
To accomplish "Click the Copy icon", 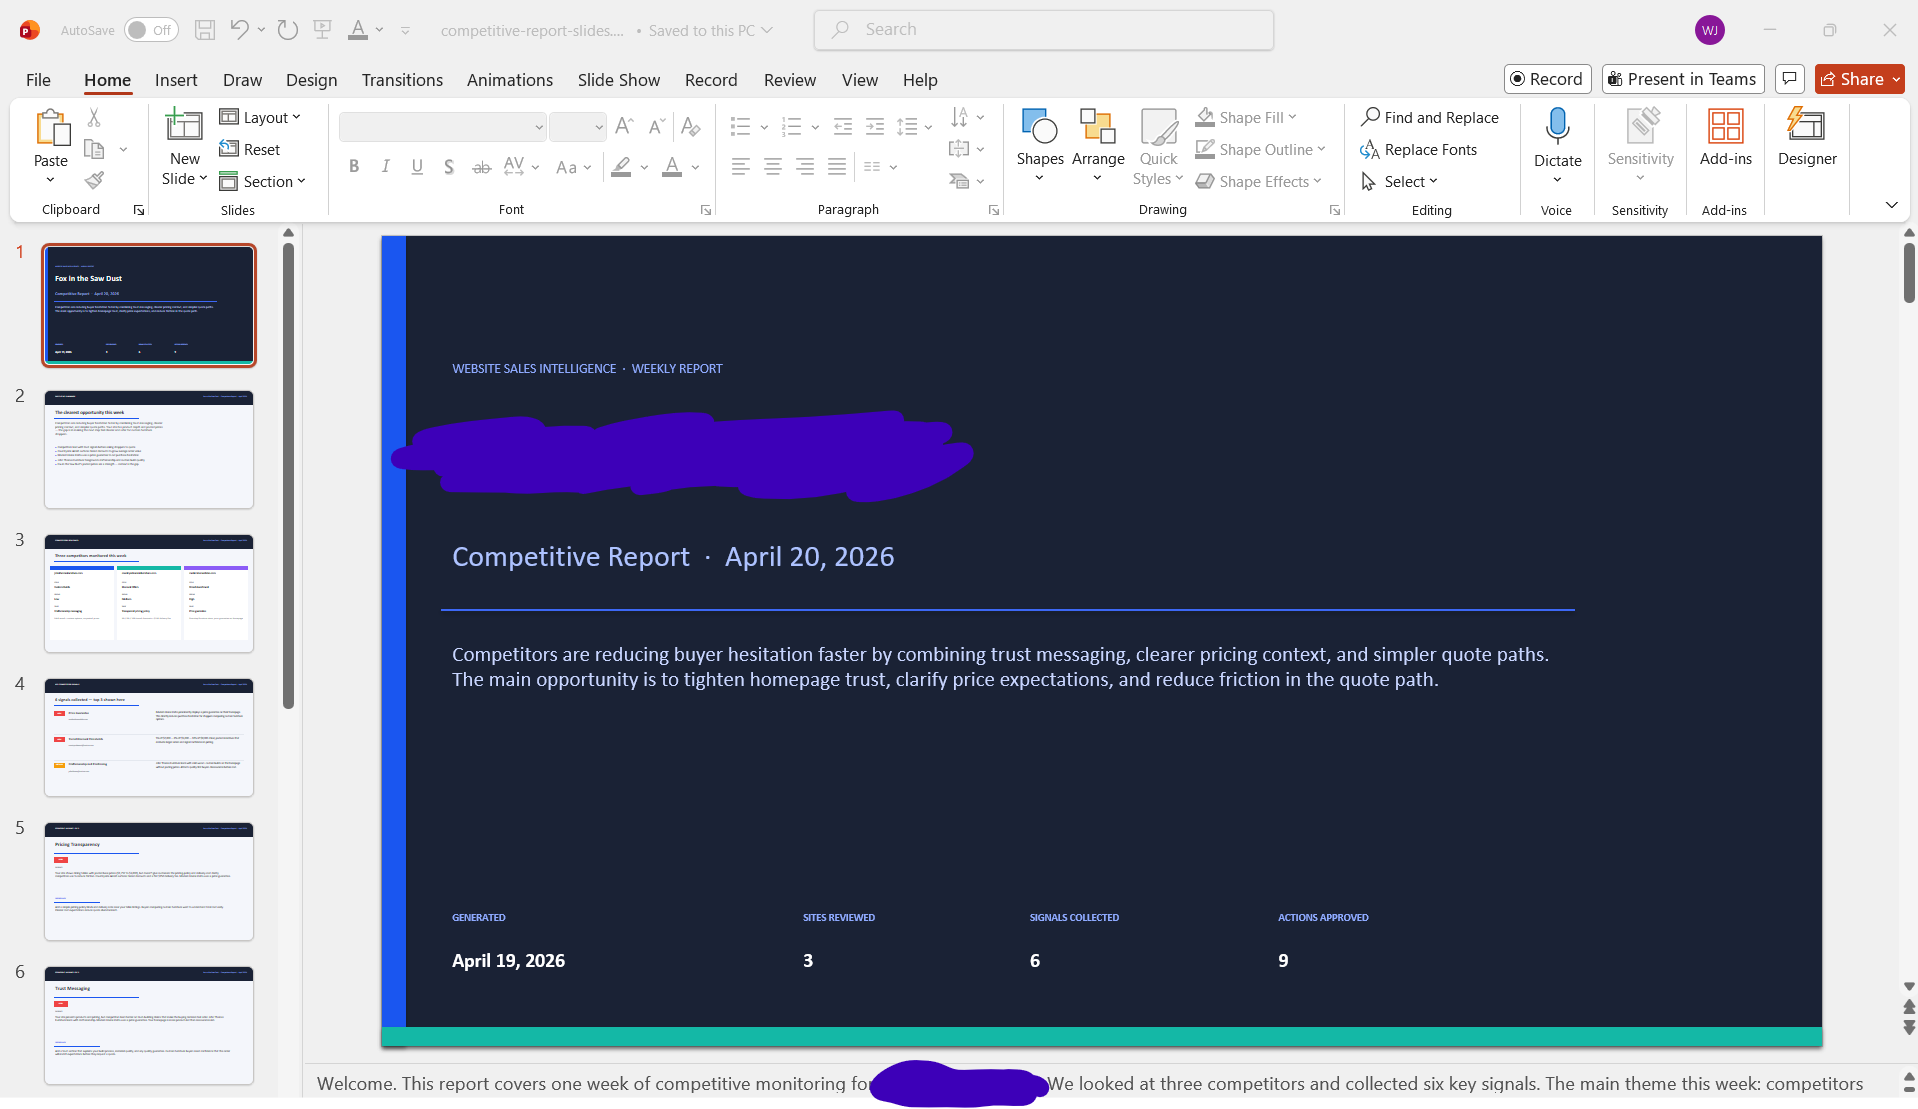I will pyautogui.click(x=94, y=149).
